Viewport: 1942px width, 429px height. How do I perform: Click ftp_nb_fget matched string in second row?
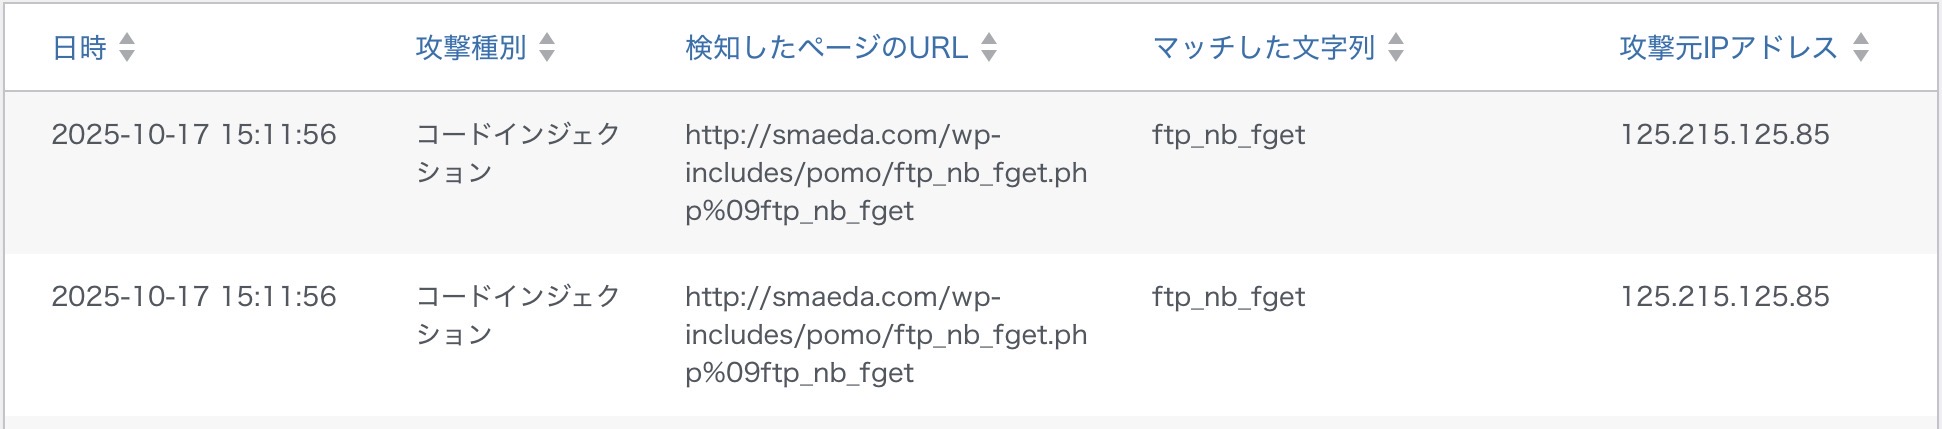pyautogui.click(x=1228, y=297)
